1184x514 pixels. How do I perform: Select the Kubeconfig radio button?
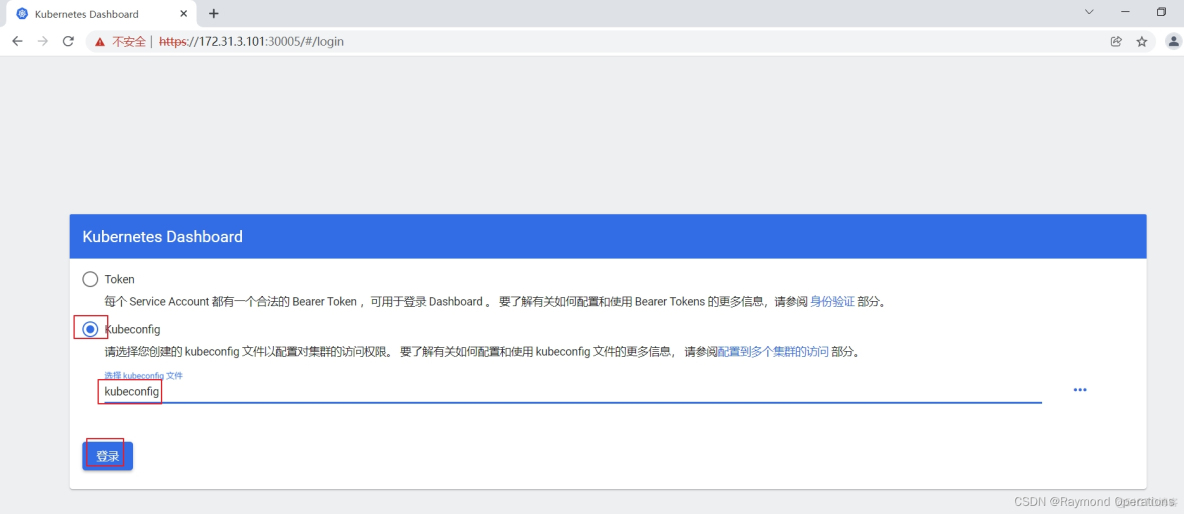[x=90, y=329]
